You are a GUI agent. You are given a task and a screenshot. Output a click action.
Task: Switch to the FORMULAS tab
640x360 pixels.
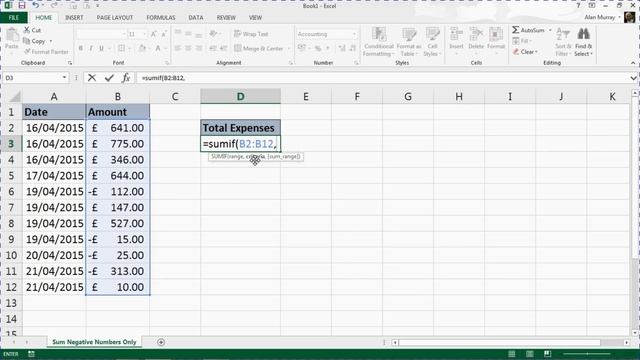click(x=161, y=18)
